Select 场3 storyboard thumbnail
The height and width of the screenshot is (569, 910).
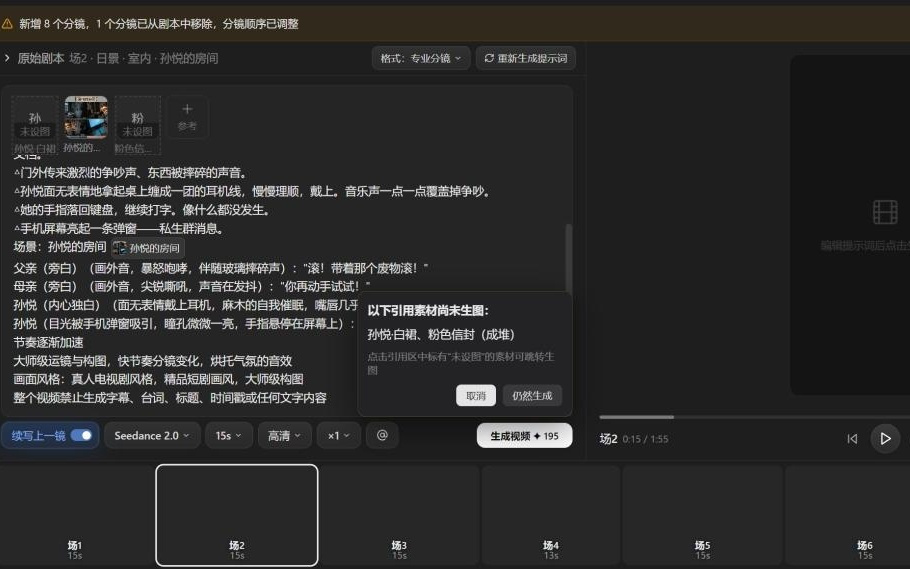point(399,515)
